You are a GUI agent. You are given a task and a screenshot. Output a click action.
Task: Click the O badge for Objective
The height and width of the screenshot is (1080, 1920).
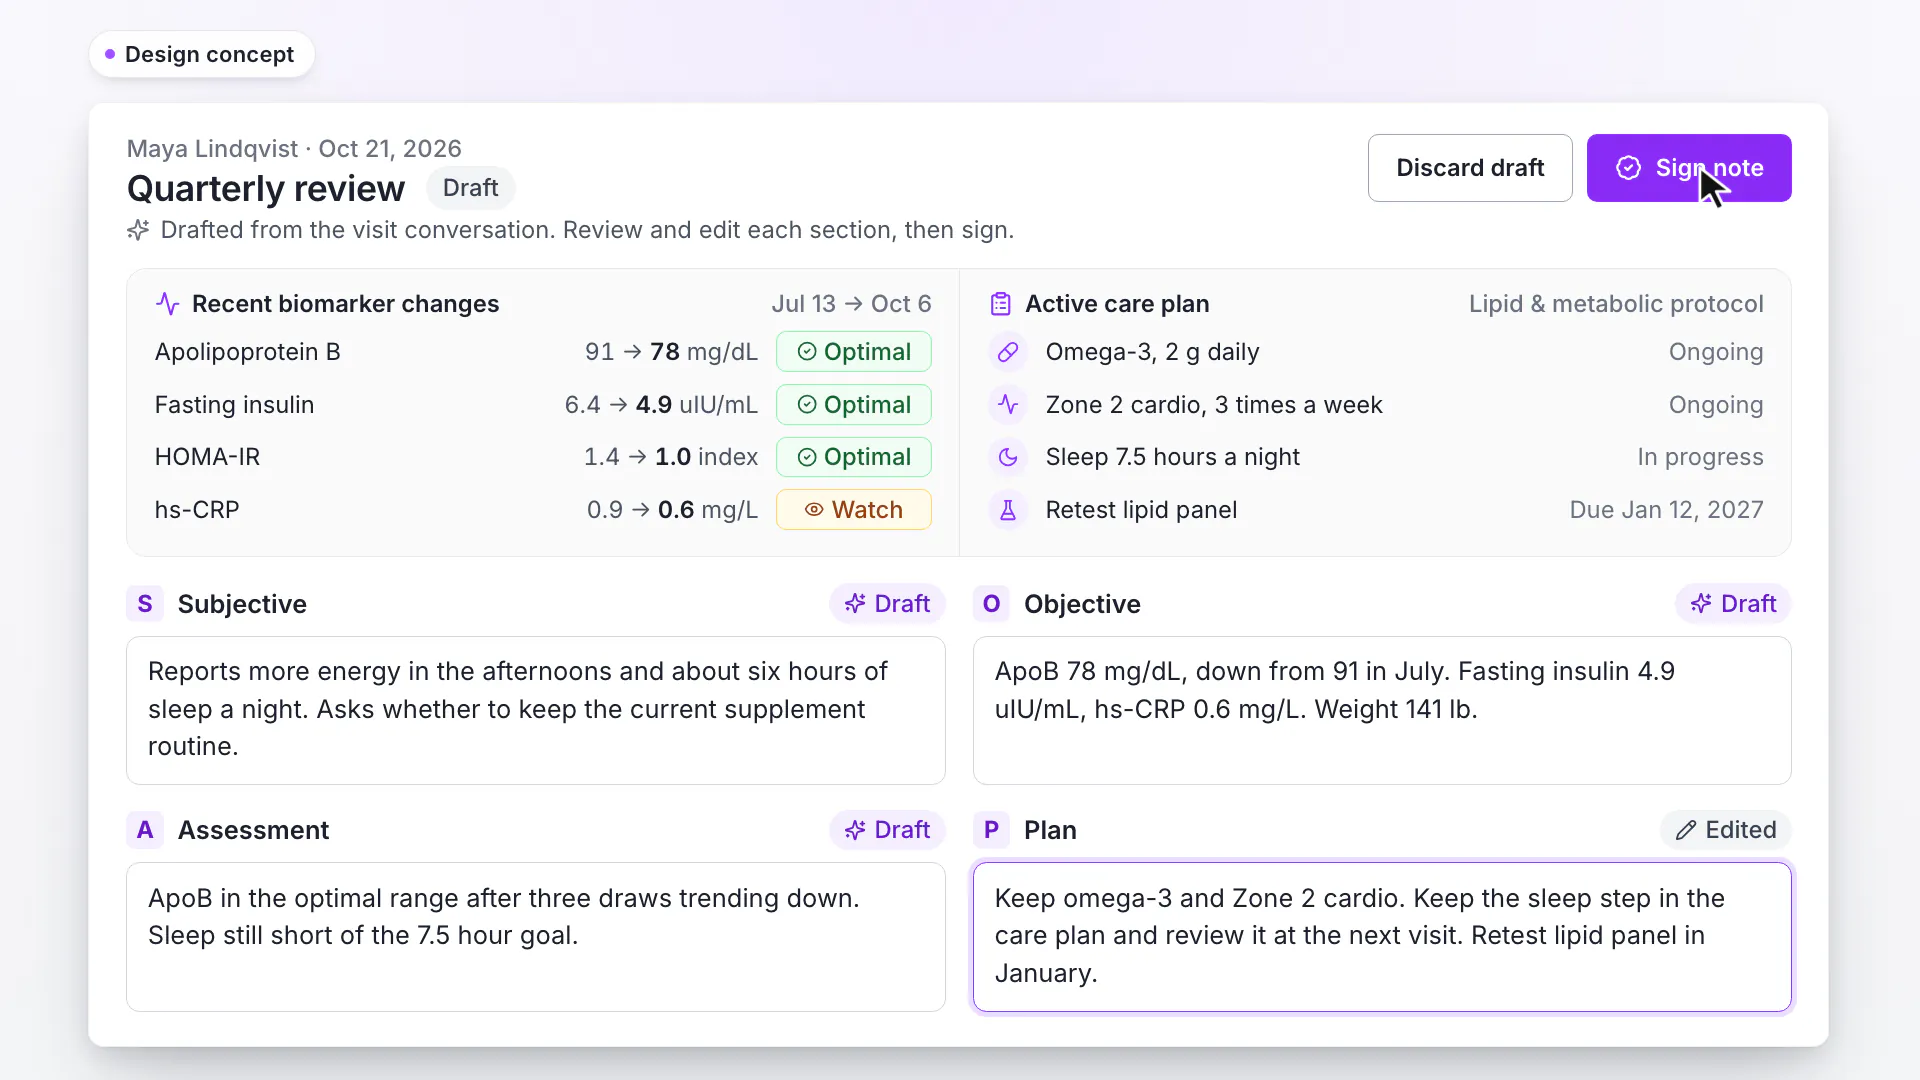pyautogui.click(x=991, y=604)
